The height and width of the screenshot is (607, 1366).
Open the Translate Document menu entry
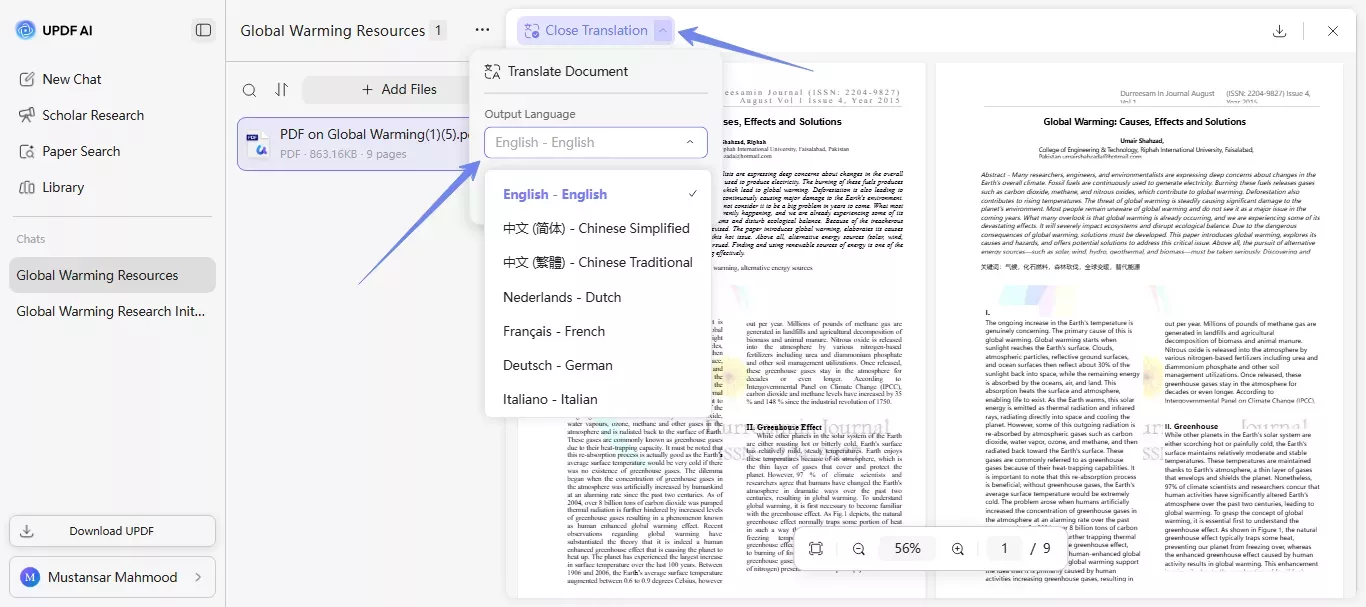pyautogui.click(x=566, y=71)
